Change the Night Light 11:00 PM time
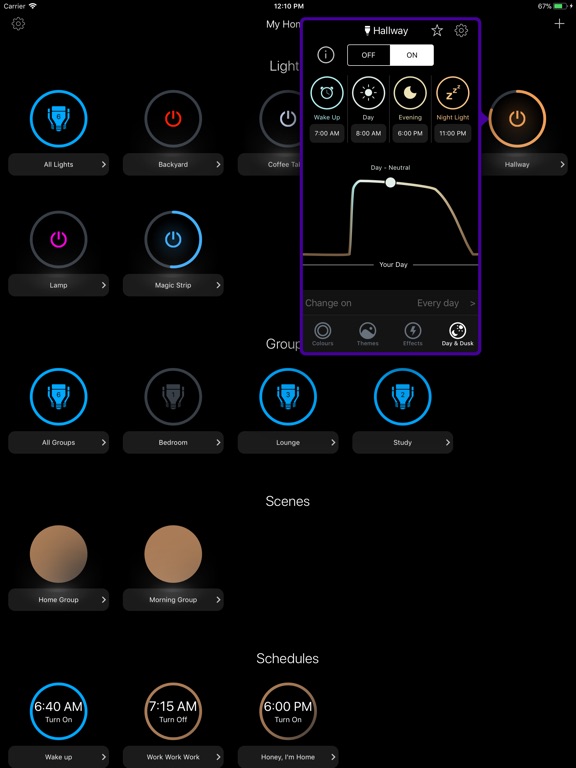Image resolution: width=576 pixels, height=768 pixels. click(453, 133)
